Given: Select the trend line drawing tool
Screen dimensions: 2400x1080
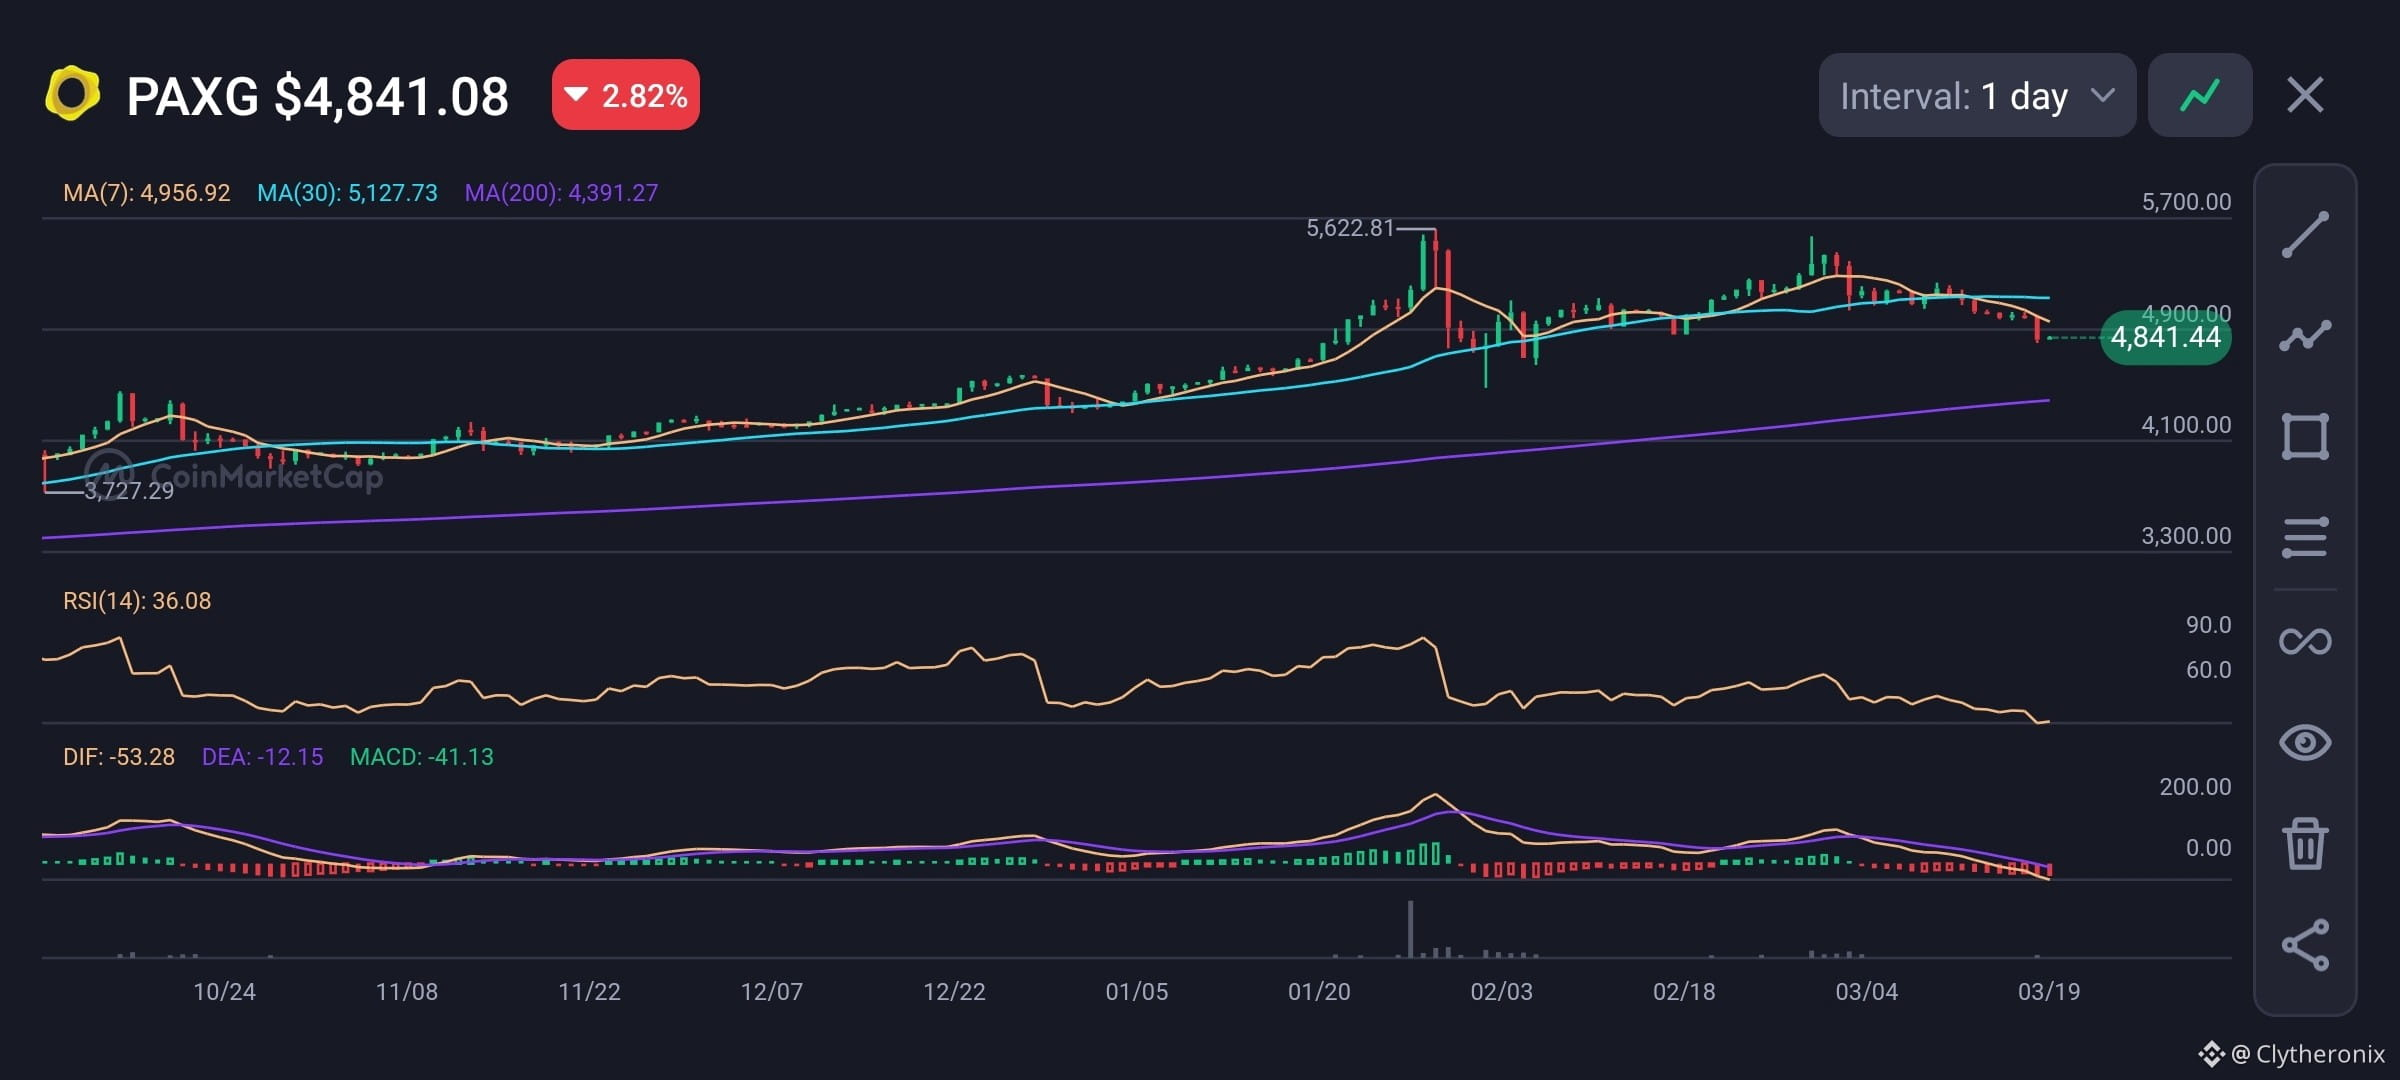Looking at the screenshot, I should (x=2305, y=235).
